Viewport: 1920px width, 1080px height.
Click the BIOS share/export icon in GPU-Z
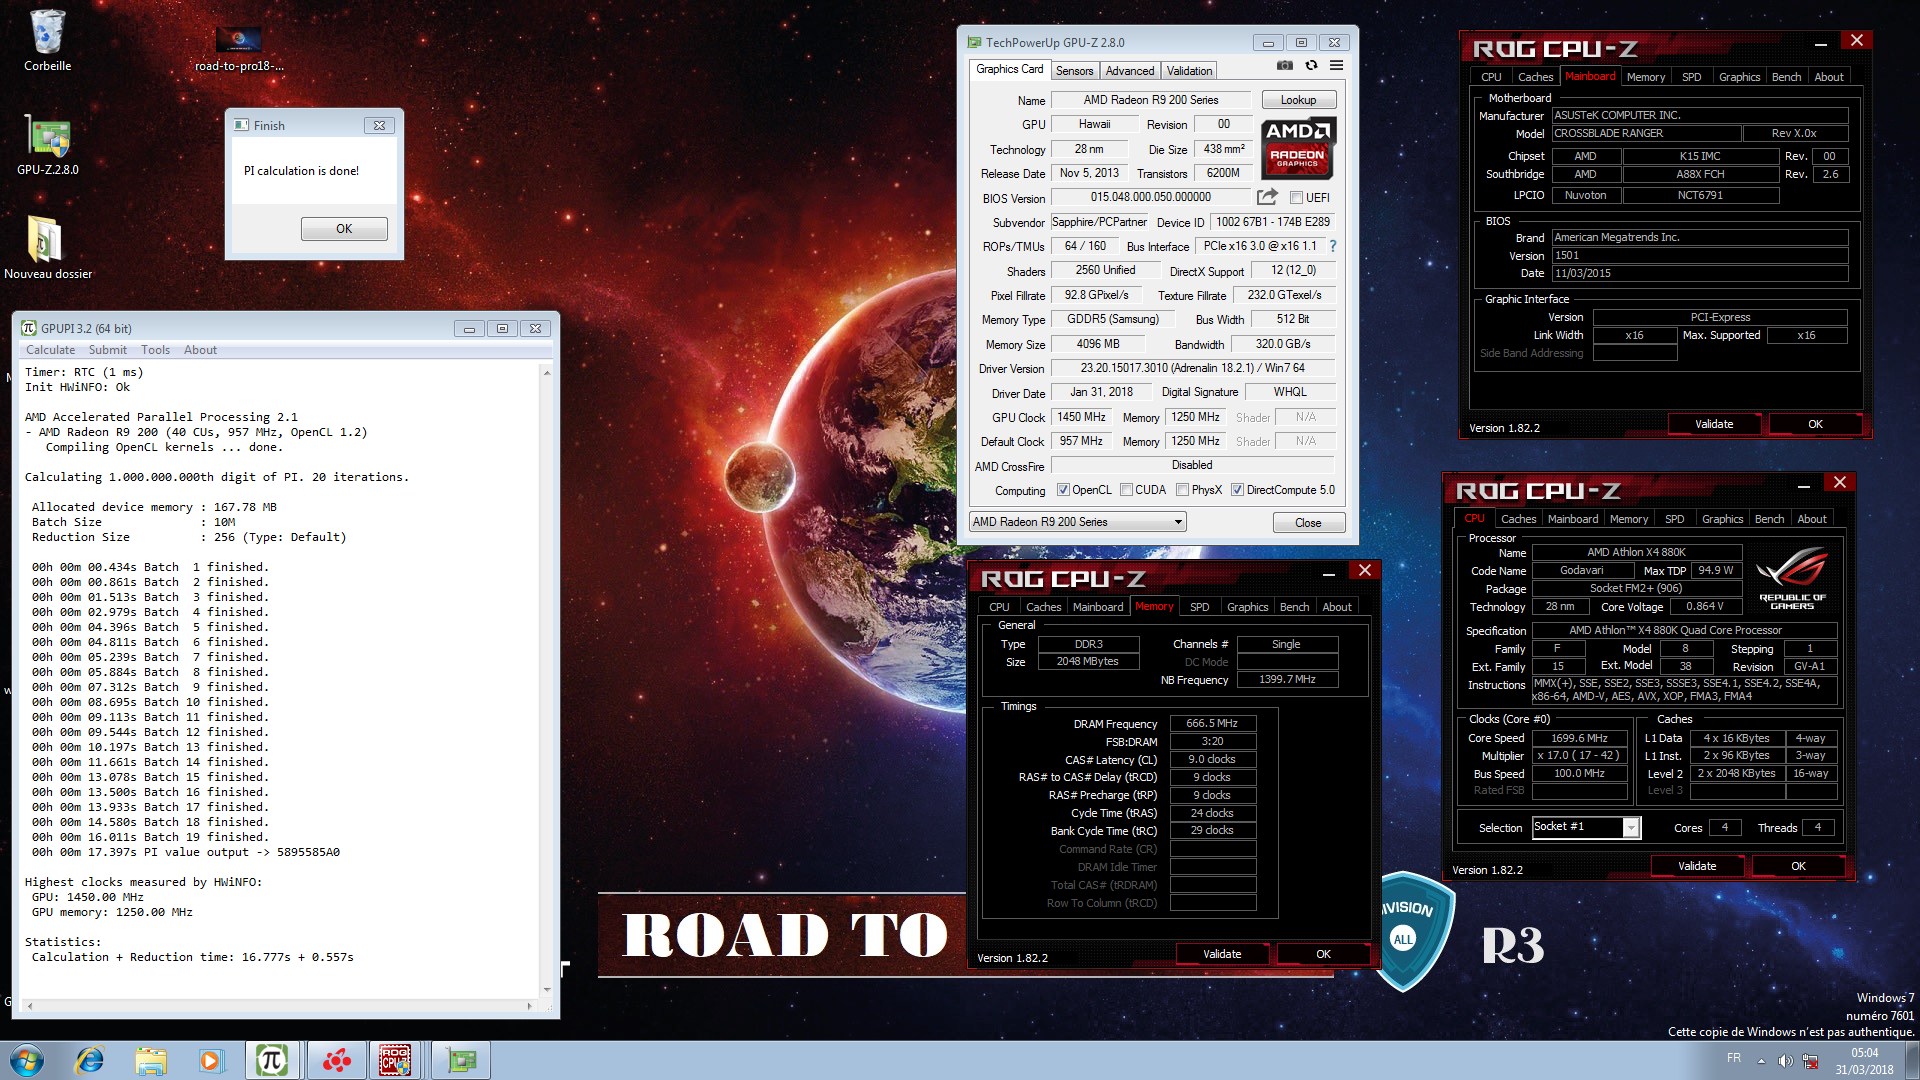pos(1267,197)
